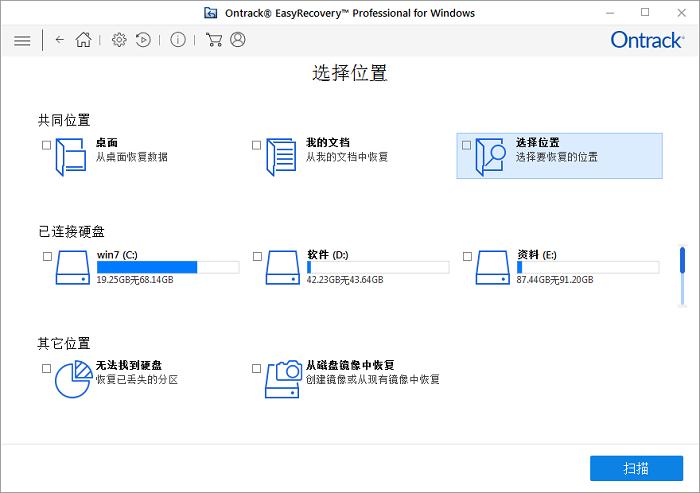Click the 桌面 desktop folder icon
This screenshot has height=493, width=700.
pos(71,157)
